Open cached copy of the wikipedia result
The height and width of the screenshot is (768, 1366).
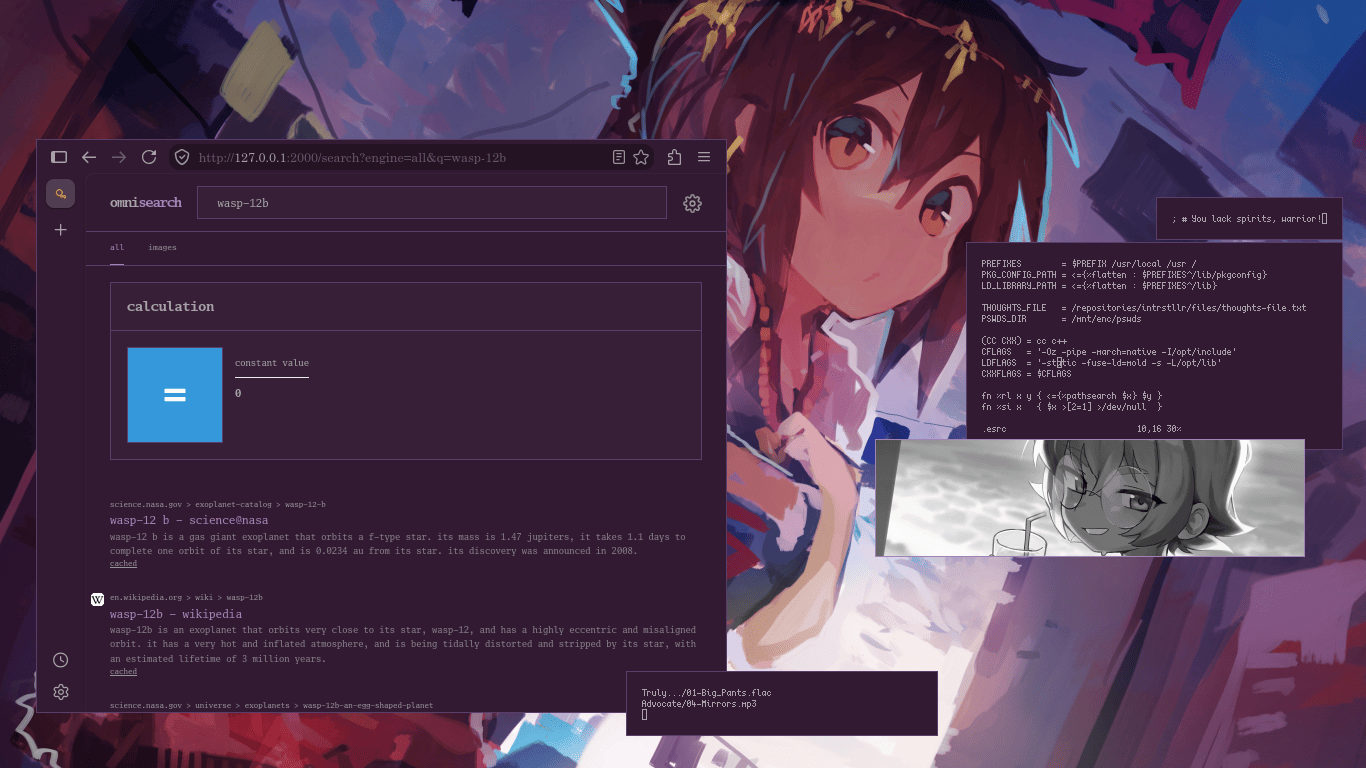coord(123,672)
